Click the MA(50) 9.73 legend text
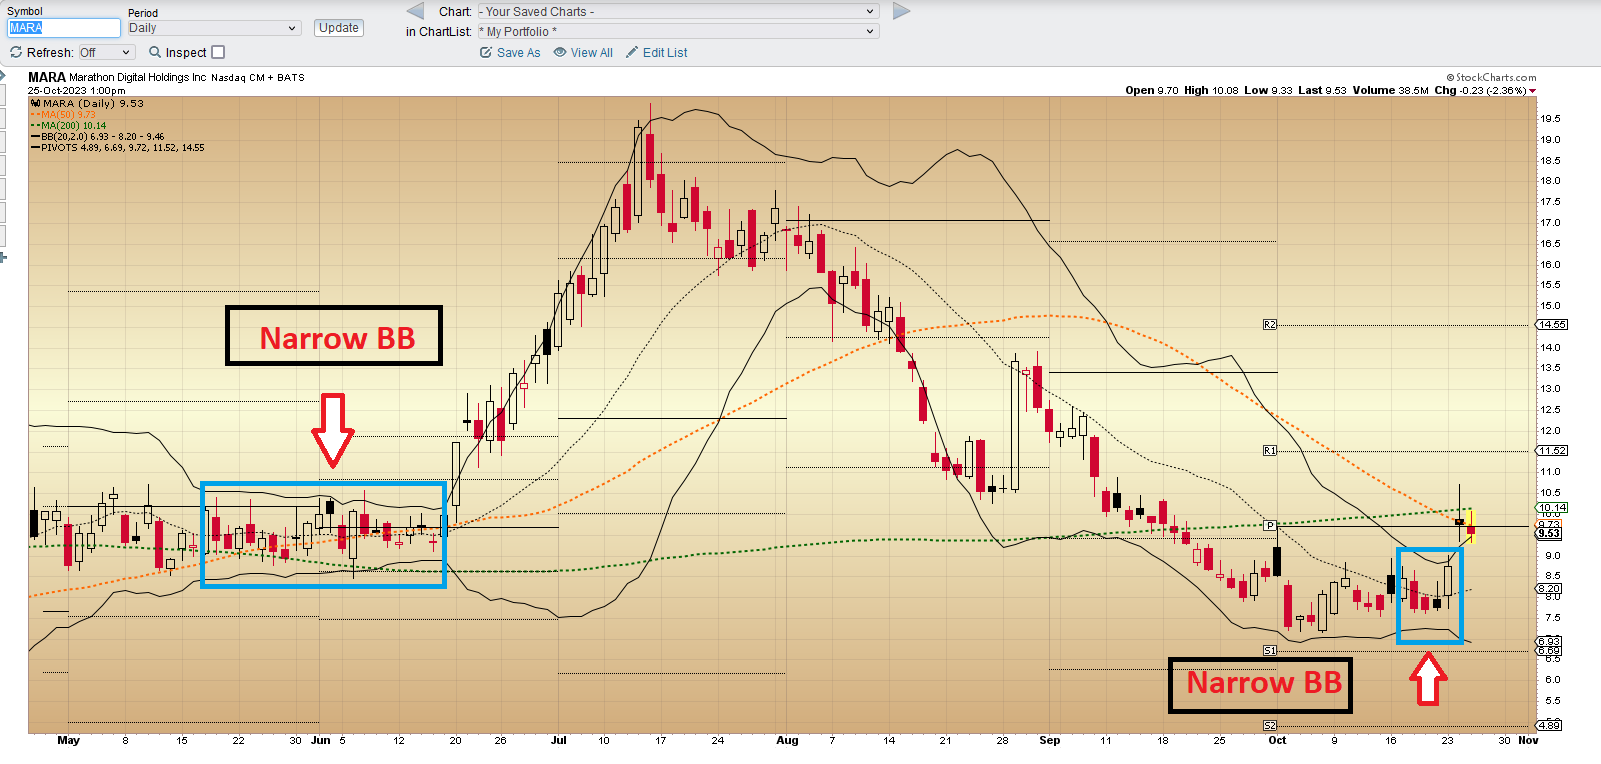1601x764 pixels. click(x=68, y=115)
